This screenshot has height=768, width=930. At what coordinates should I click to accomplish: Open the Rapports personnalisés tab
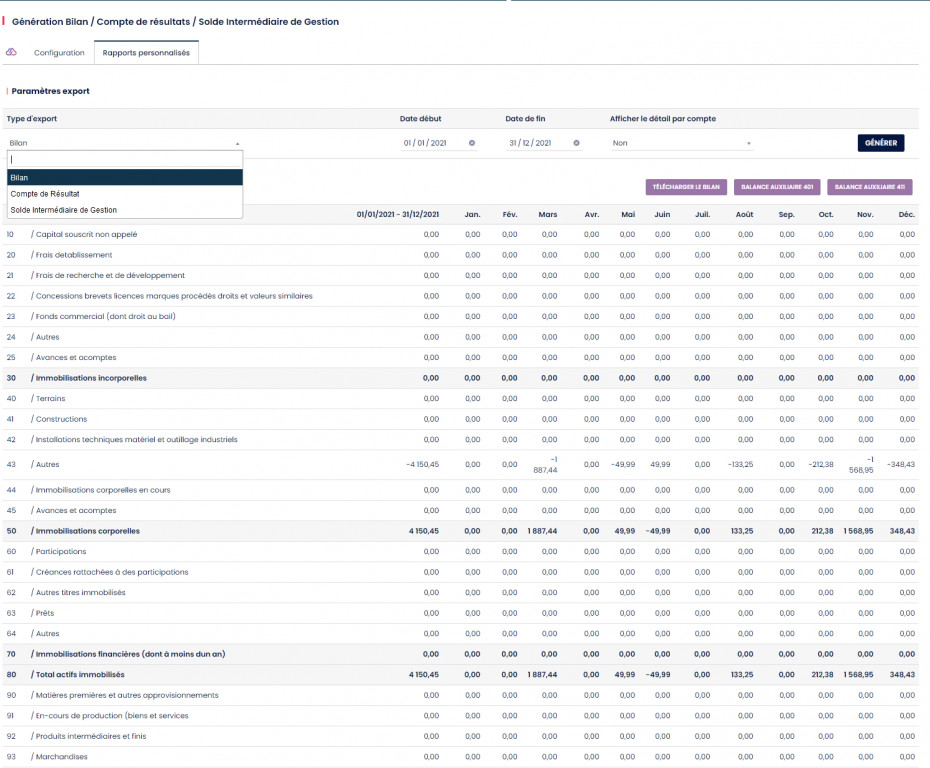point(146,53)
